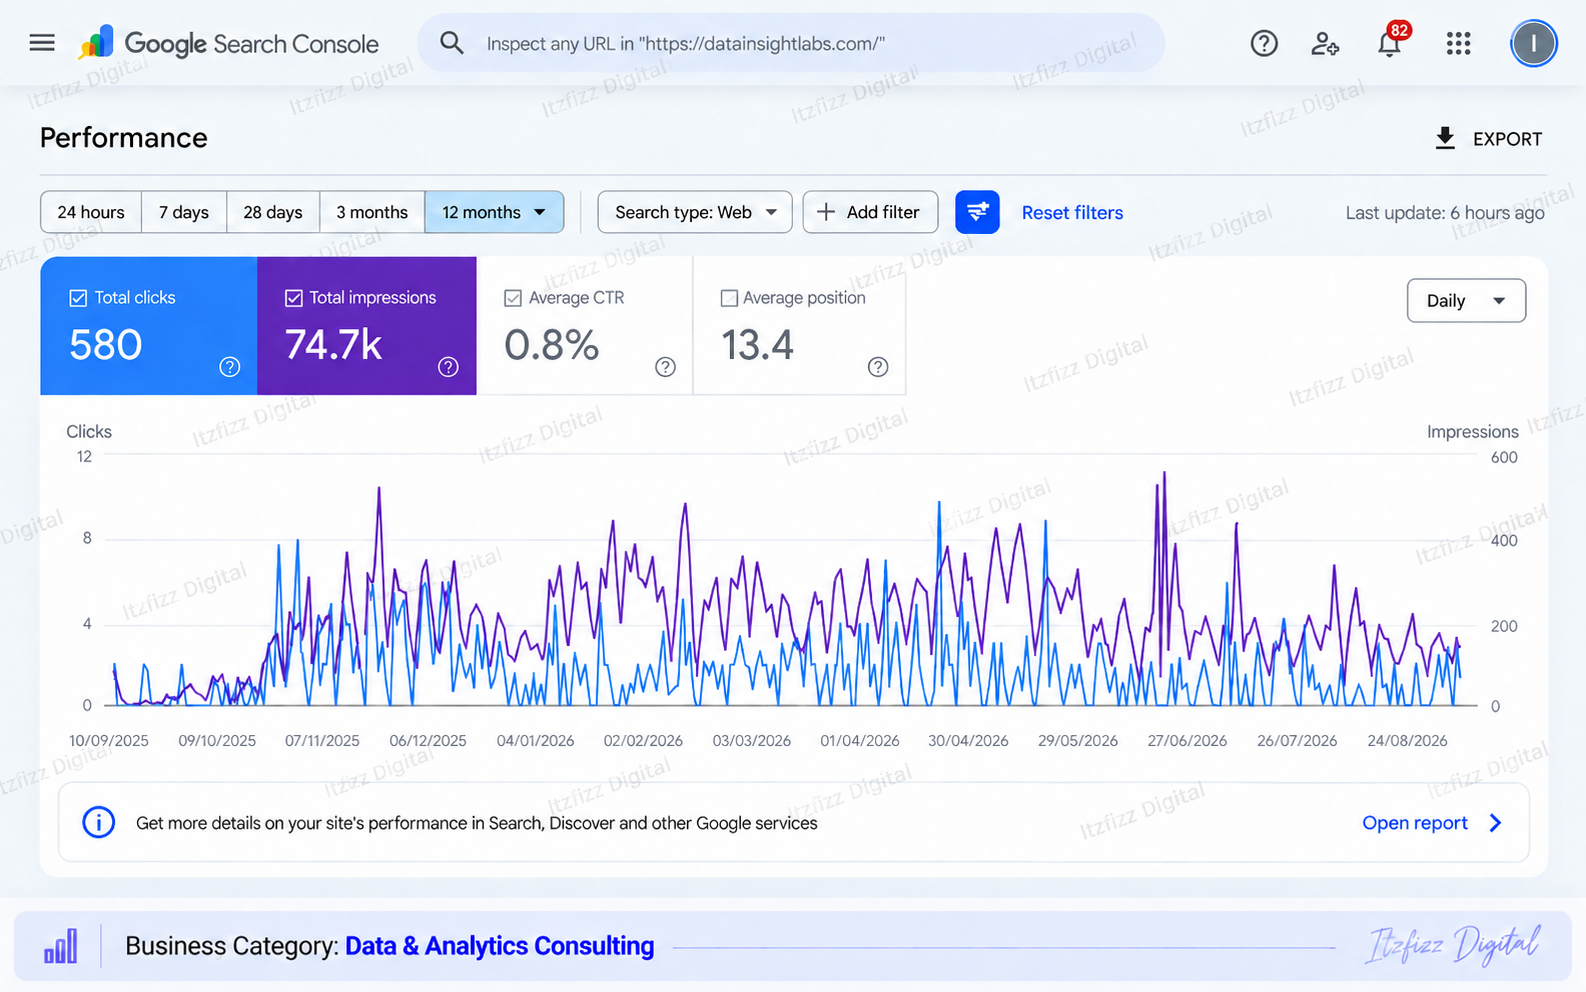
Task: Show help for Total clicks
Action: click(230, 367)
